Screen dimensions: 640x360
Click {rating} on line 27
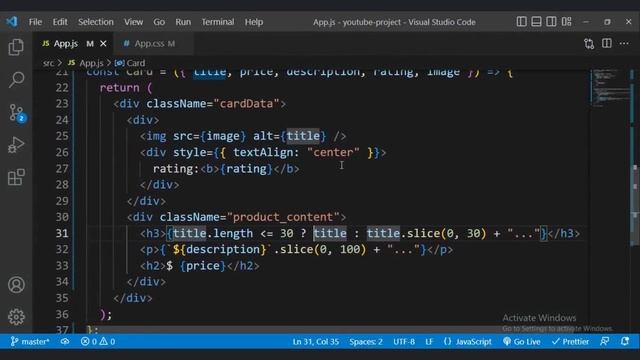point(246,169)
